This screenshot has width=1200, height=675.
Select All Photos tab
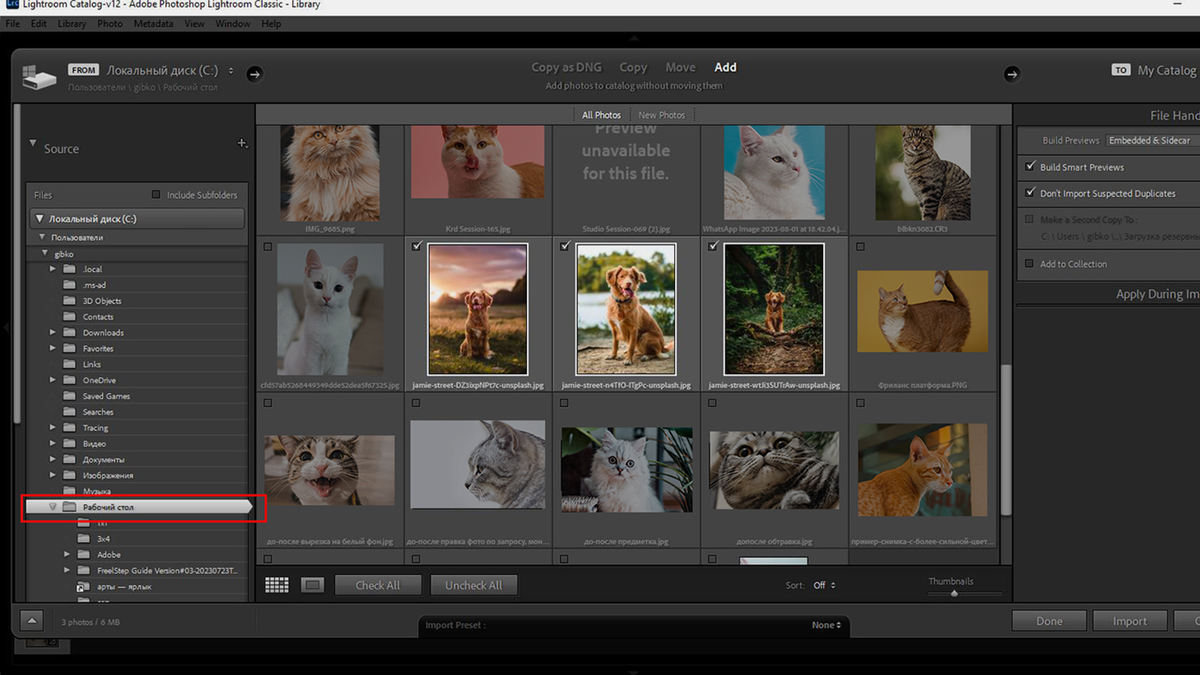pyautogui.click(x=602, y=115)
